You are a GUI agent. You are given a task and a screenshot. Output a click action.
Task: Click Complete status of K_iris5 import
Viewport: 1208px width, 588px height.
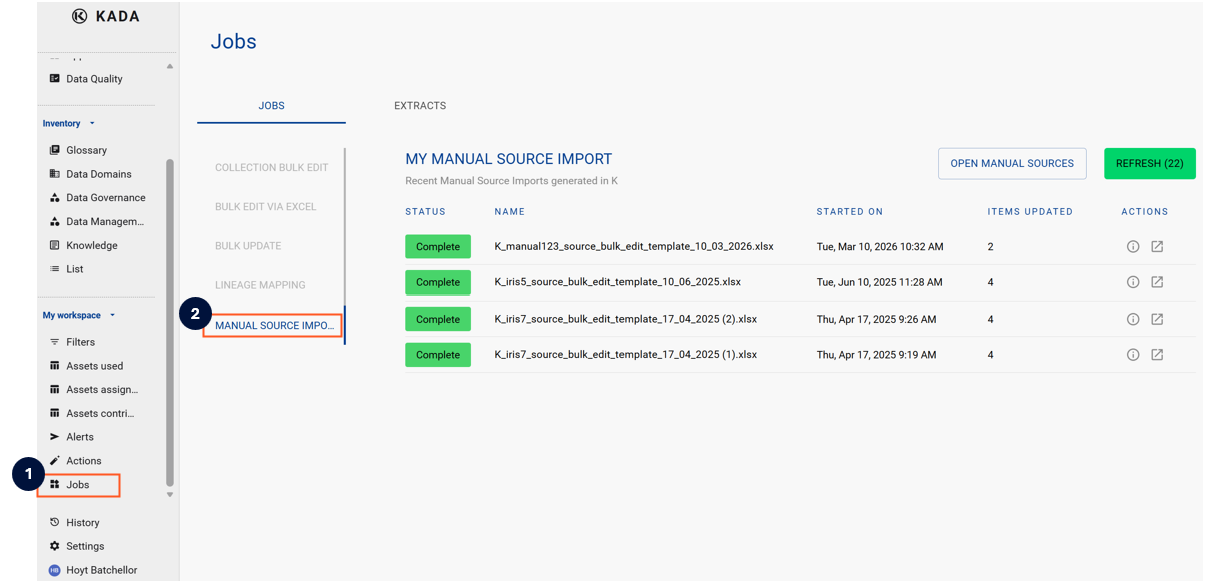pos(437,282)
